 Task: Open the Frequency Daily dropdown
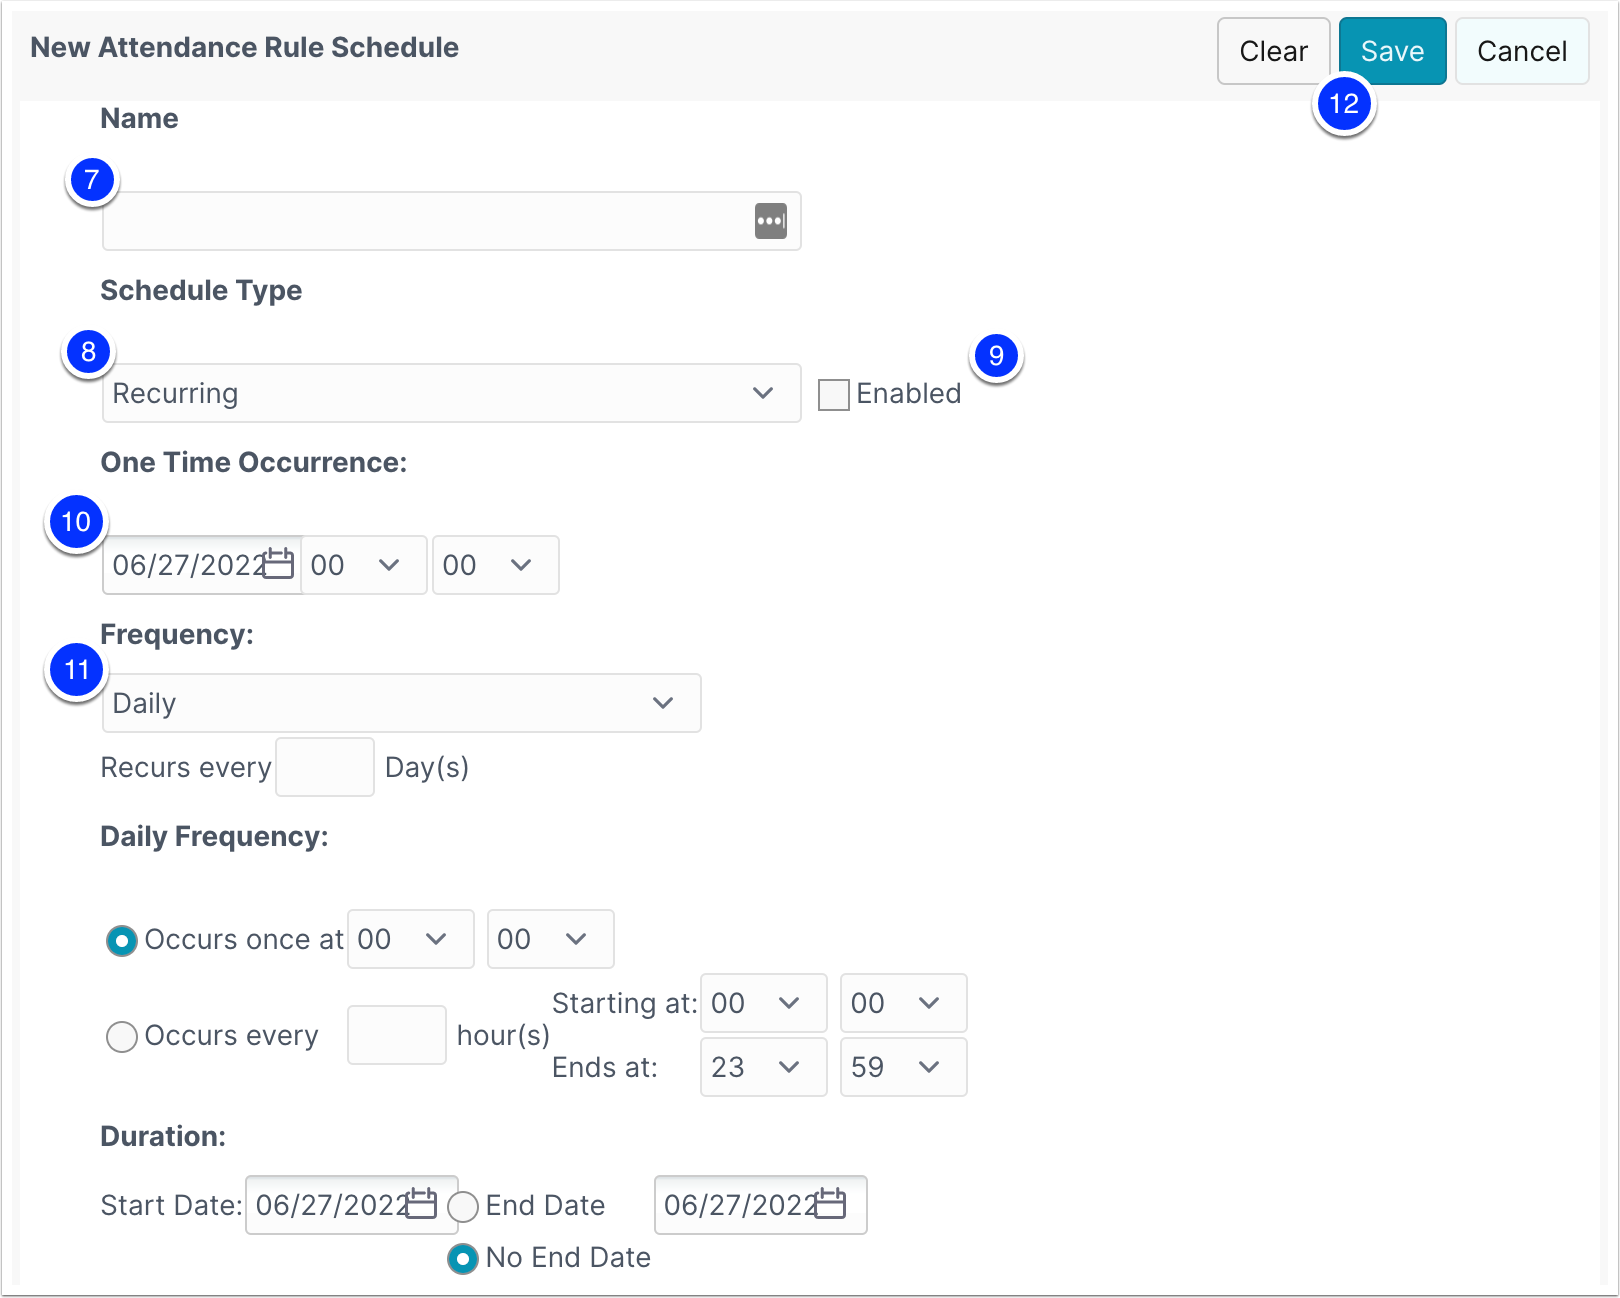(401, 703)
